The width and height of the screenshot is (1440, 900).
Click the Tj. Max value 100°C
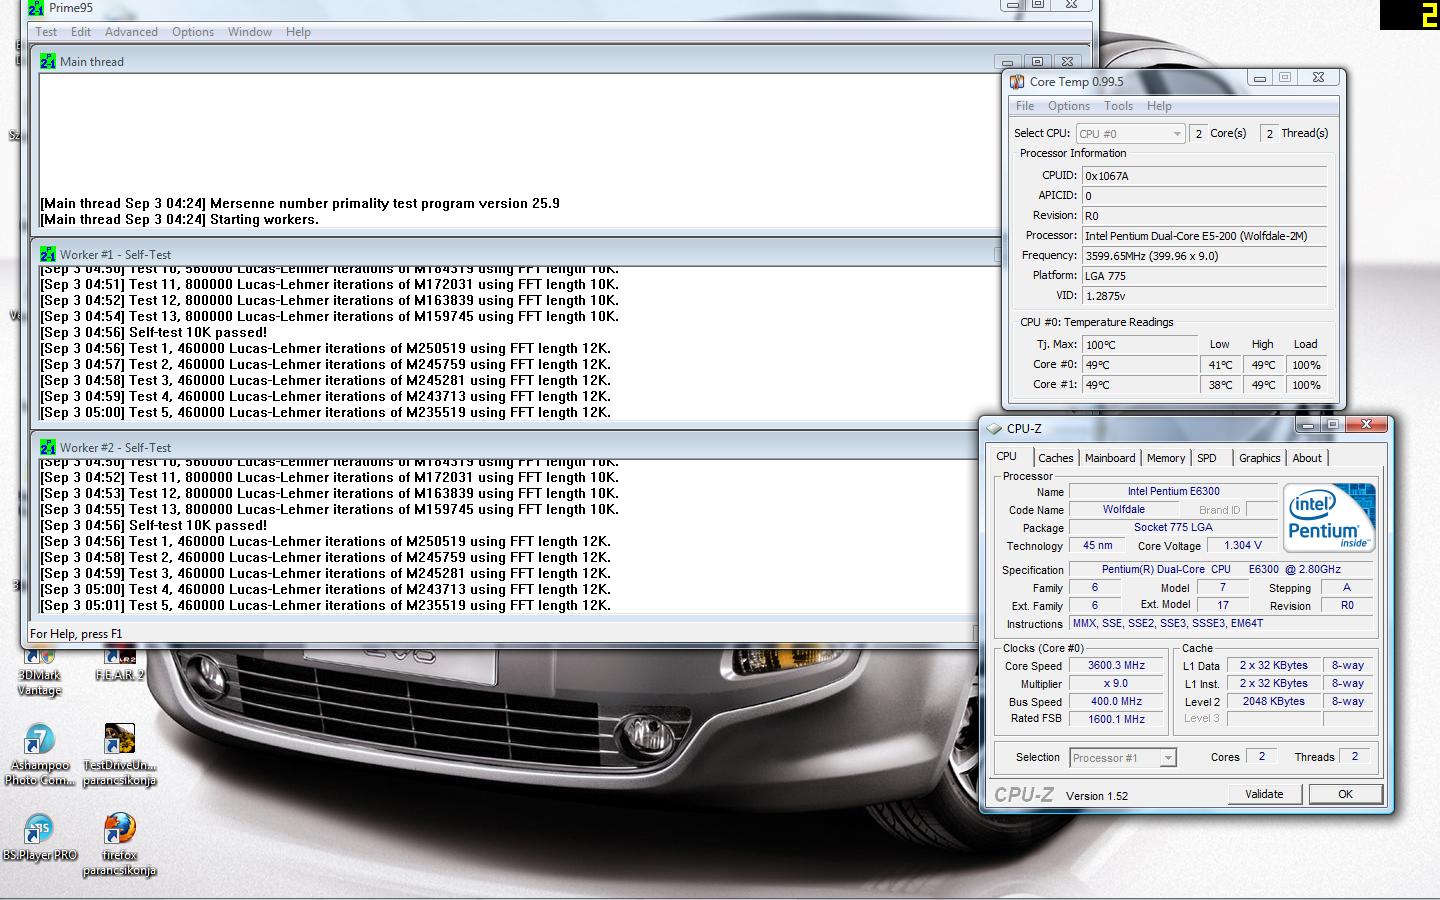[x=1139, y=345]
